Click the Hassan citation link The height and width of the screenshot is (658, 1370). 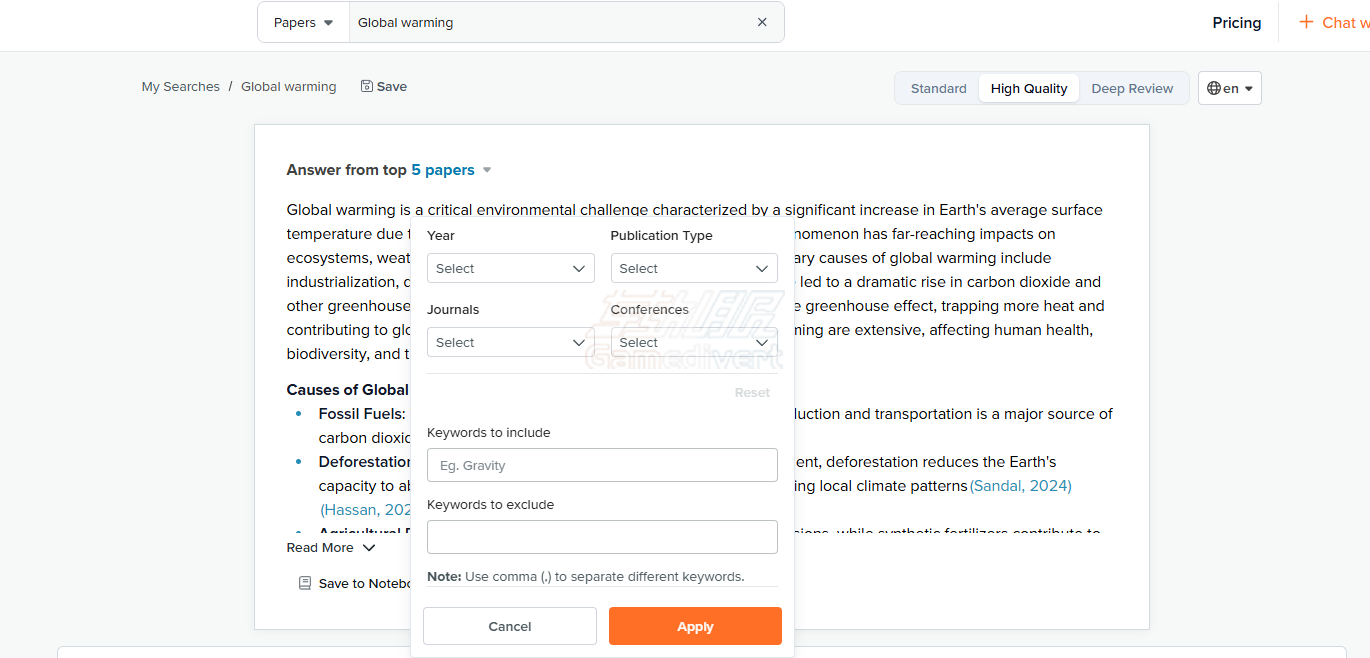(366, 509)
